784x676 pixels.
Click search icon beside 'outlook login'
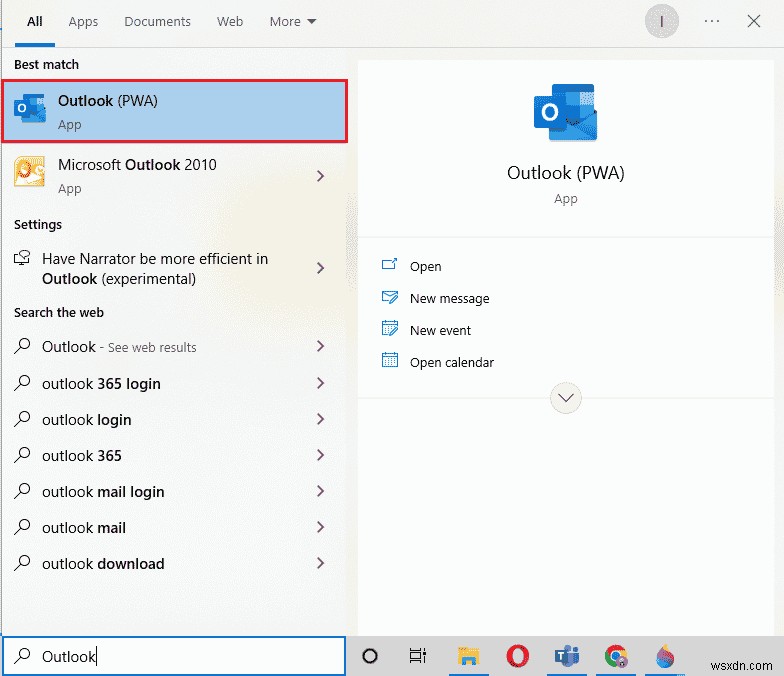(22, 419)
